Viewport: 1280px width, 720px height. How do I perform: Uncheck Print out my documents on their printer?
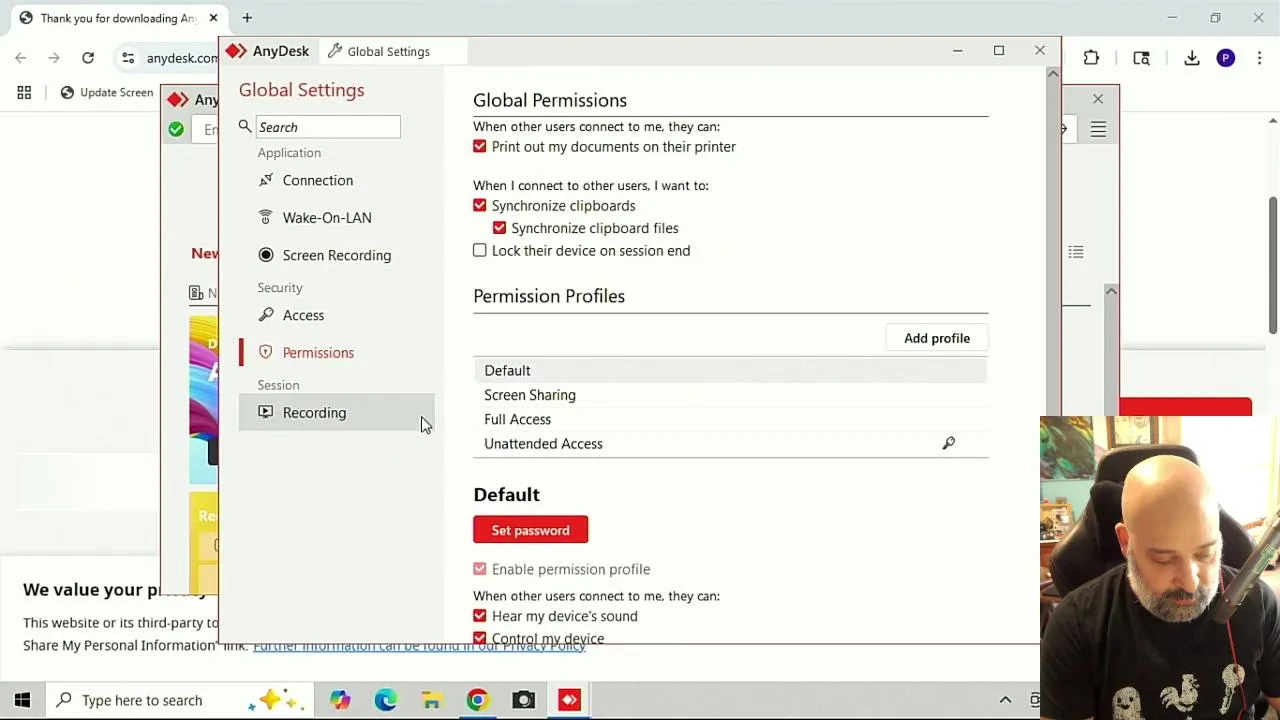coord(480,147)
